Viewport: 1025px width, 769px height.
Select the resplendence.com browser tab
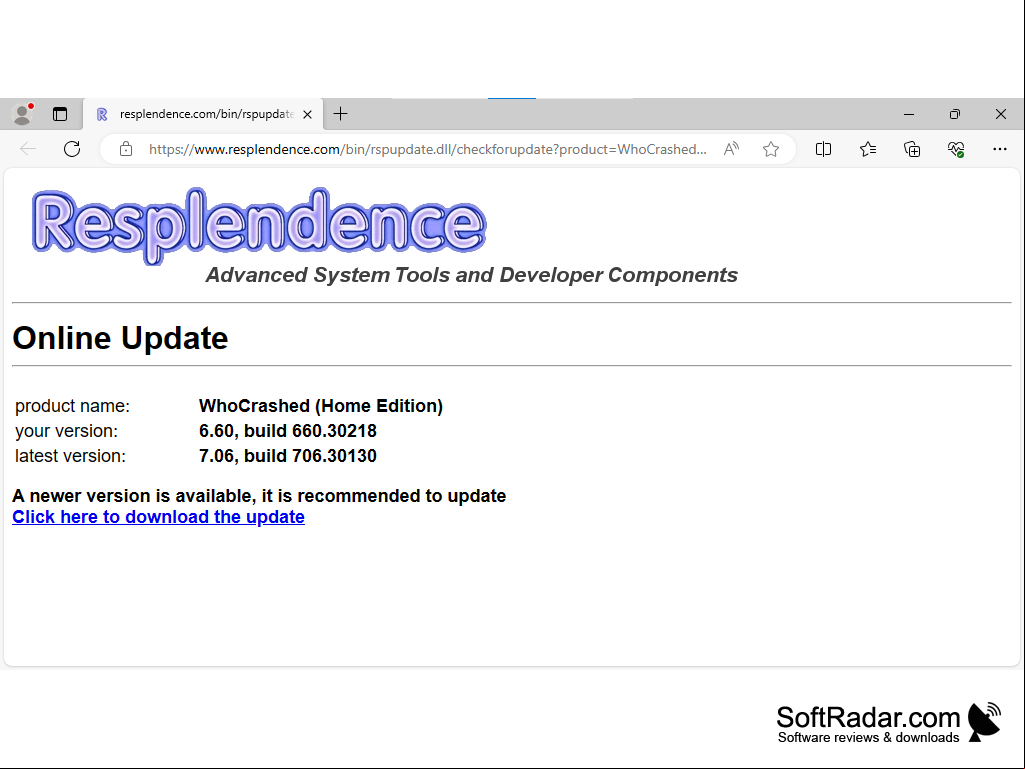[204, 114]
